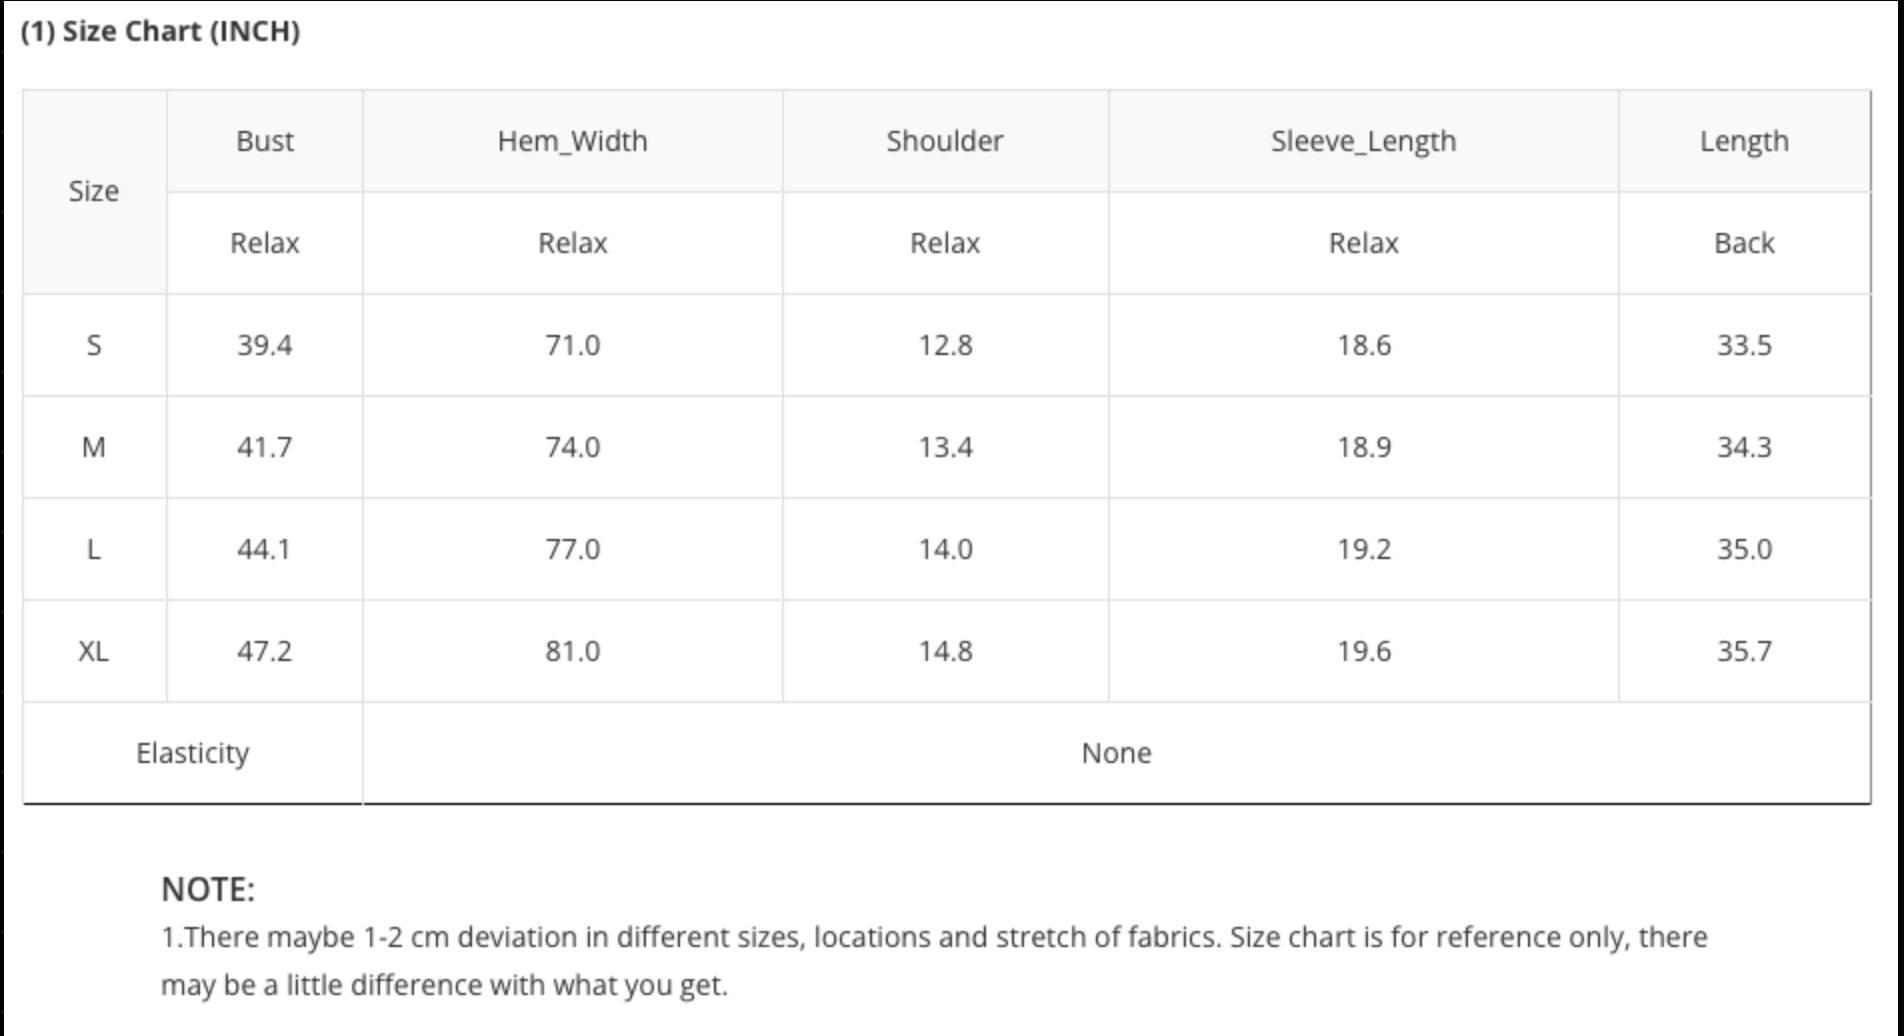Select hem width value 74.0
This screenshot has height=1036, width=1904.
coord(572,447)
